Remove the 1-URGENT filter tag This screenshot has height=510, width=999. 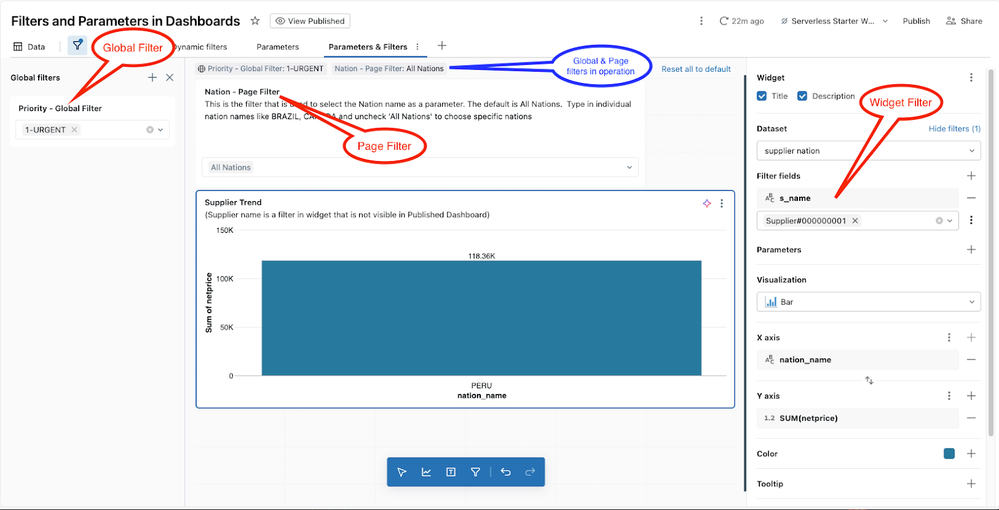coord(75,129)
